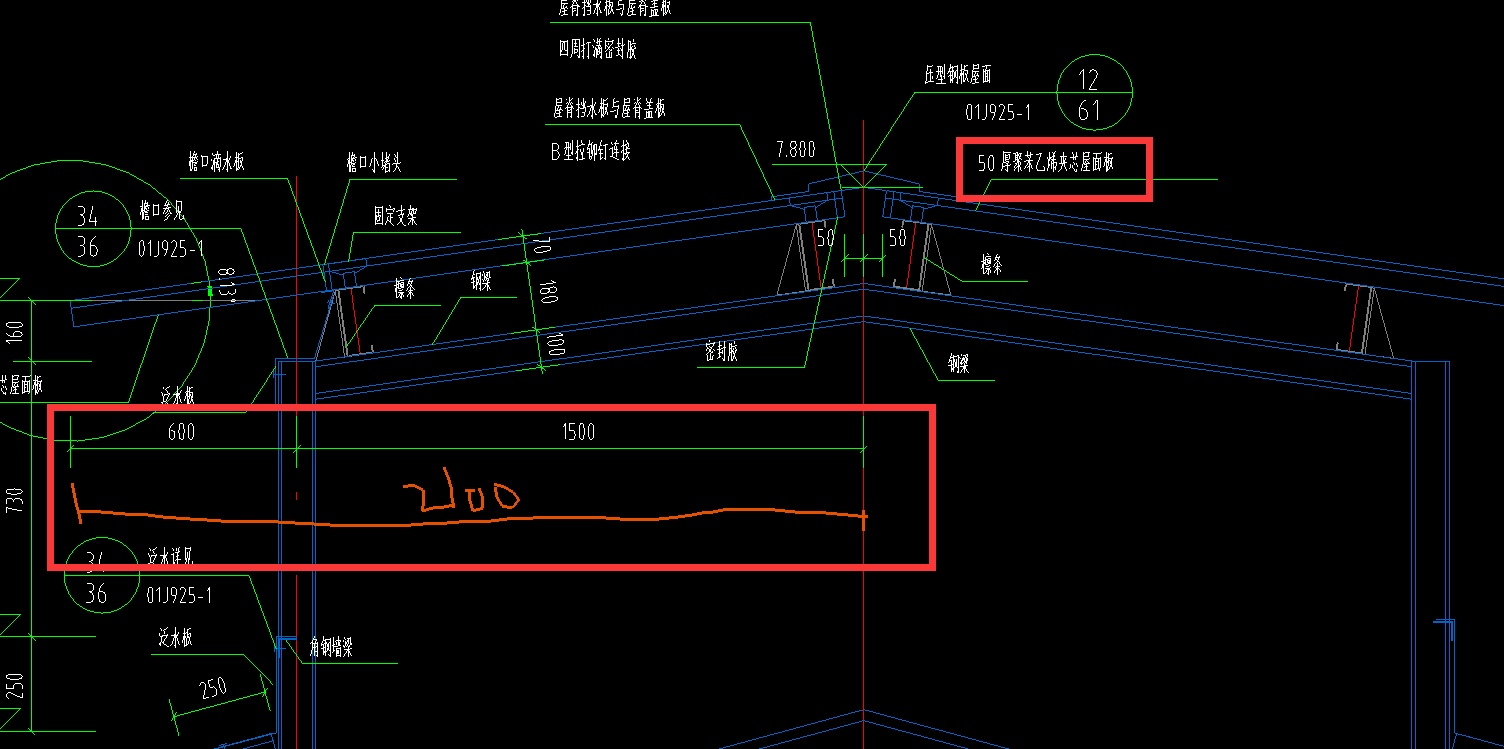The image size is (1504, 749).
Task: Select the 泛水板 label above 角钢墙梁
Action: tap(173, 638)
